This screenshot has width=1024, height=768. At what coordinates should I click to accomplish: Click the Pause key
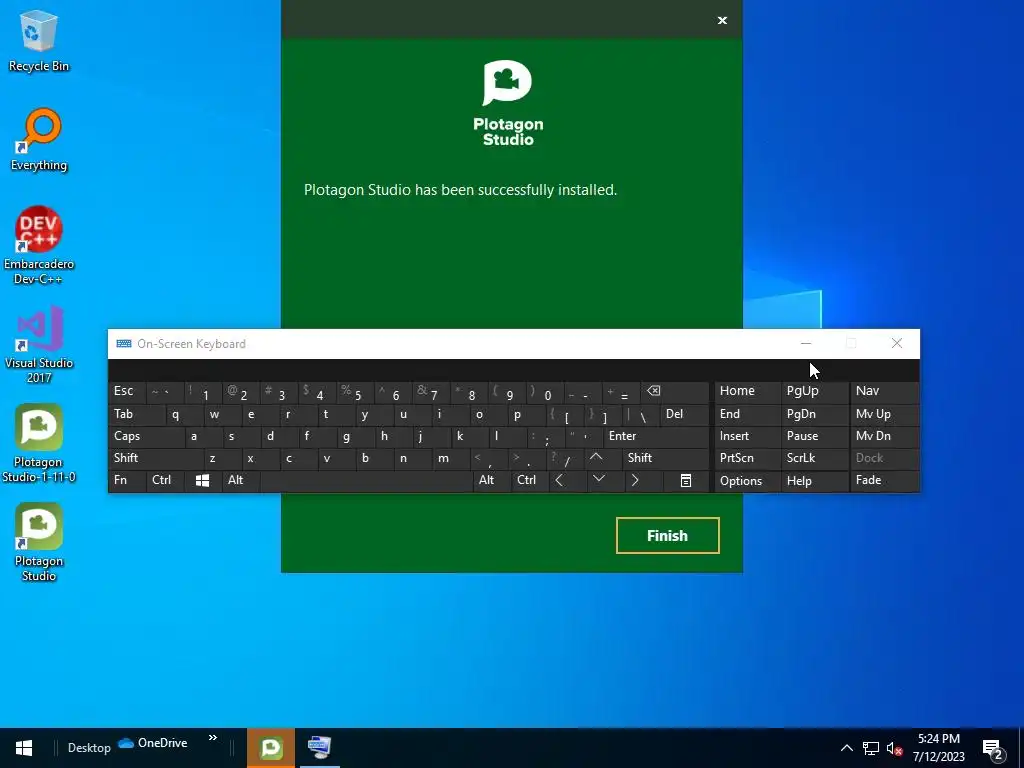pyautogui.click(x=814, y=436)
